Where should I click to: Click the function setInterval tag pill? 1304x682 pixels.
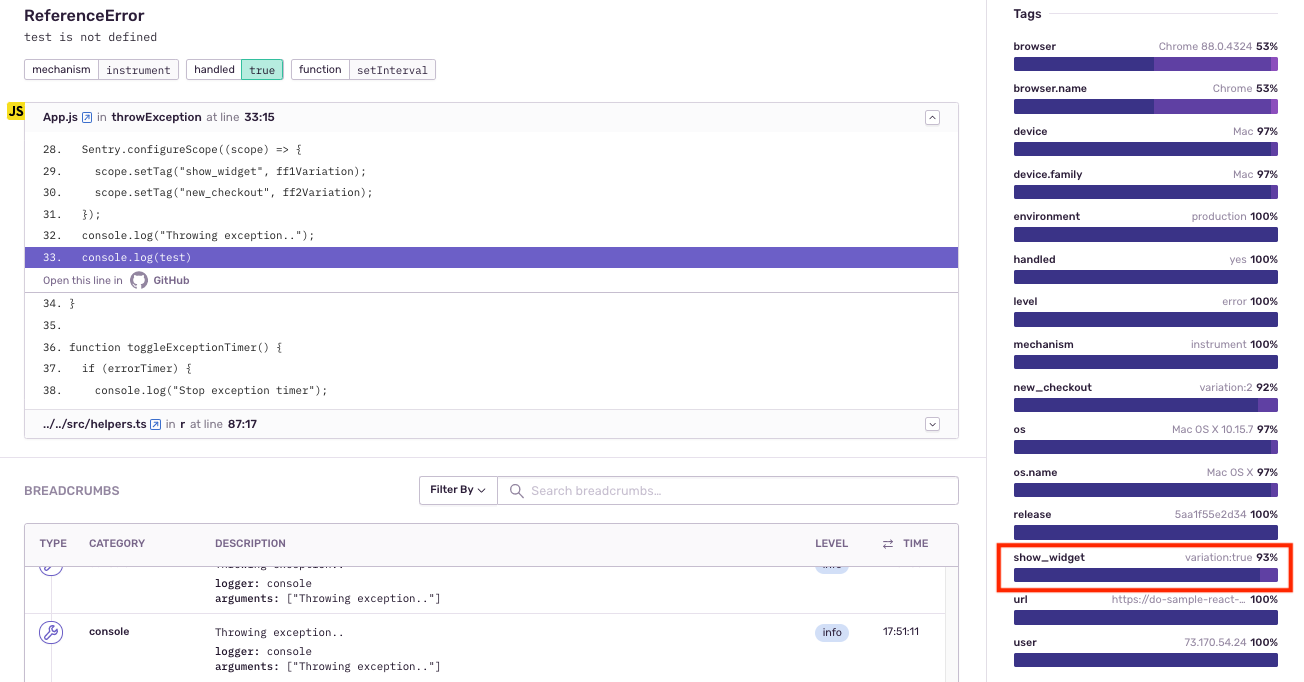click(x=363, y=70)
